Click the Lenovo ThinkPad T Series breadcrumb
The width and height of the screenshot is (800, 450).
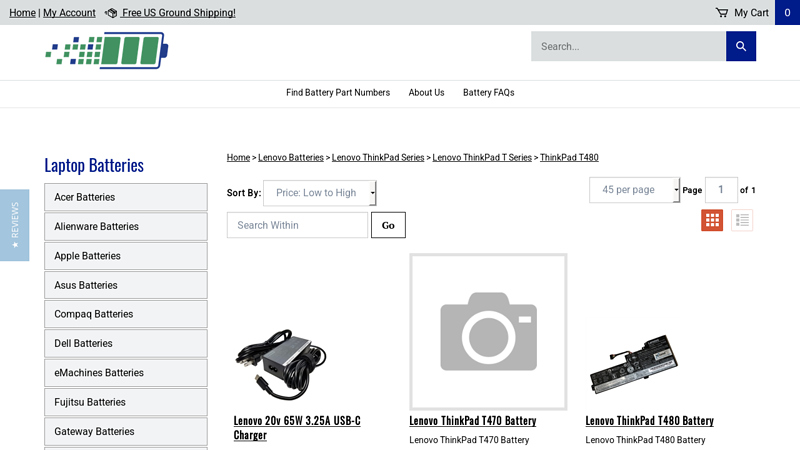482,158
